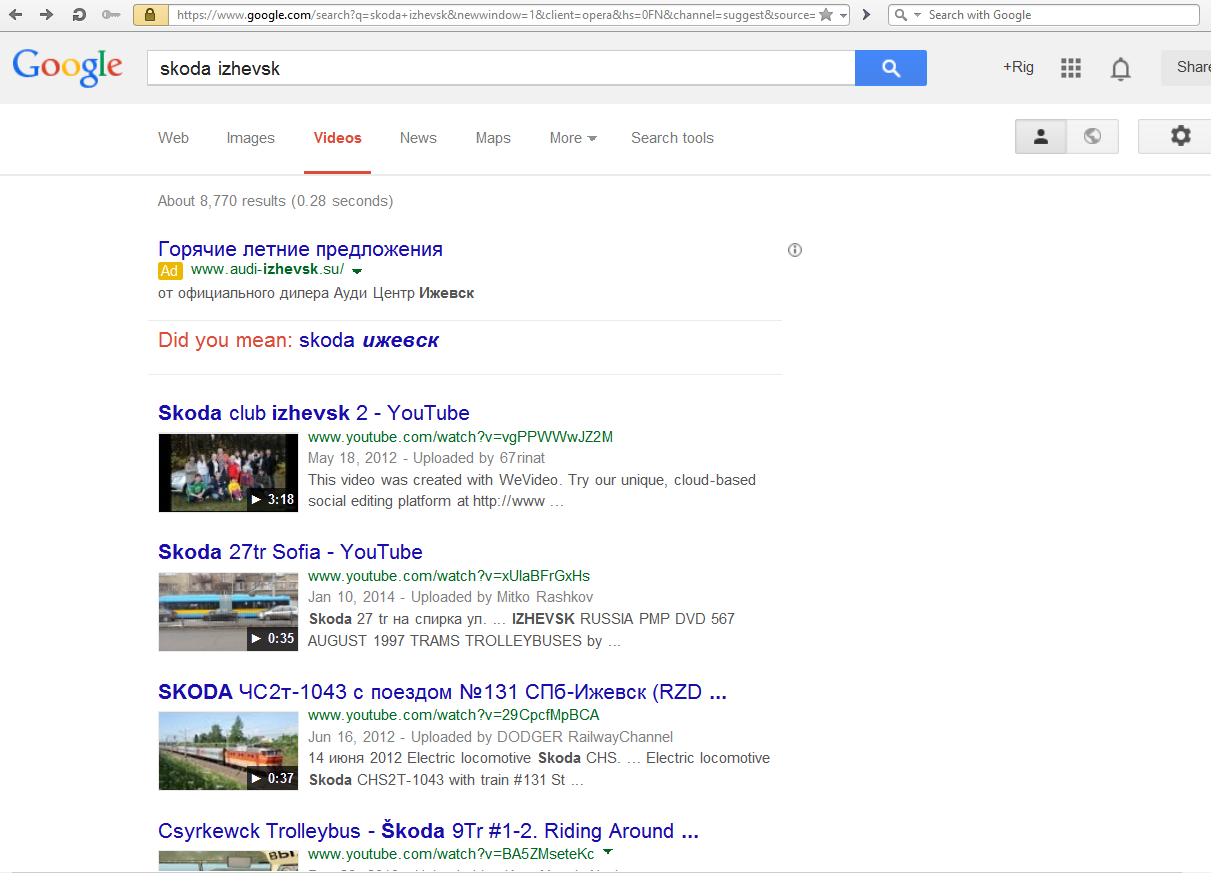Click the Google logo

tap(68, 67)
